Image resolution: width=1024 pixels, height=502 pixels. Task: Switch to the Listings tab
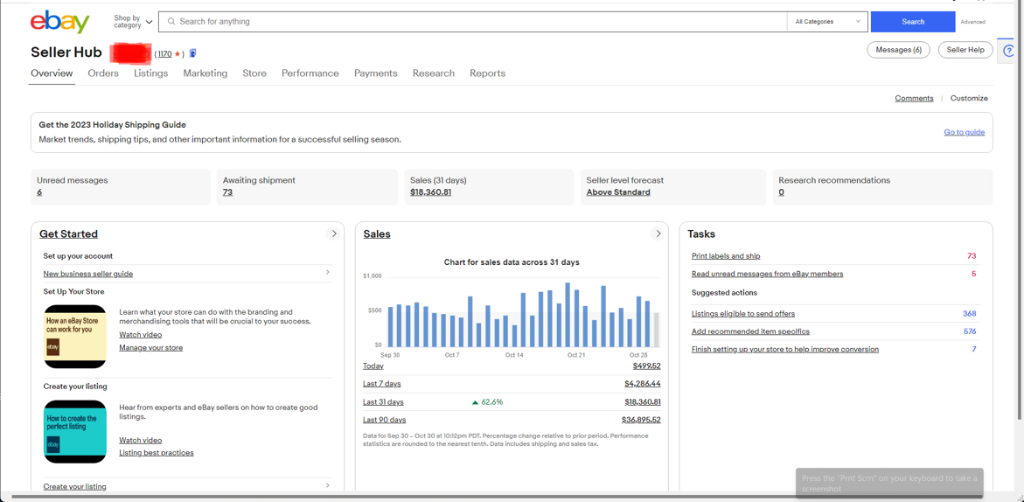[x=151, y=73]
